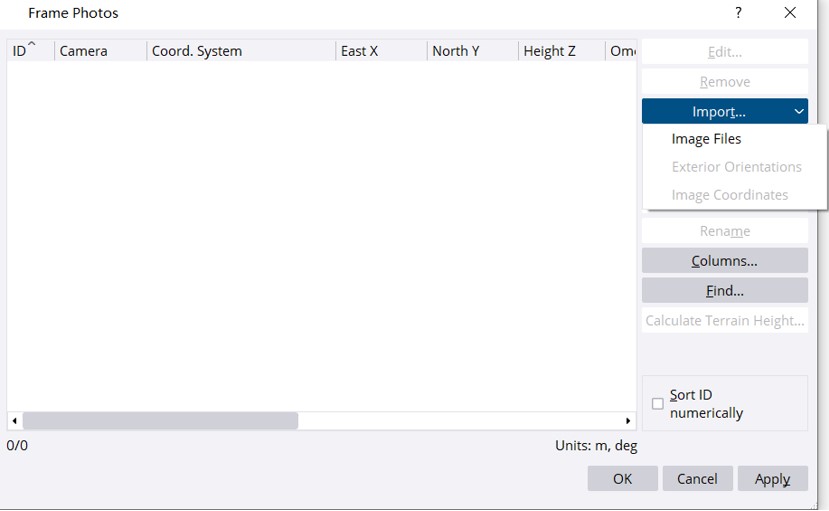Screen dimensions: 829x511
Task: Cancel the Frame Photos dialog
Action: (697, 479)
